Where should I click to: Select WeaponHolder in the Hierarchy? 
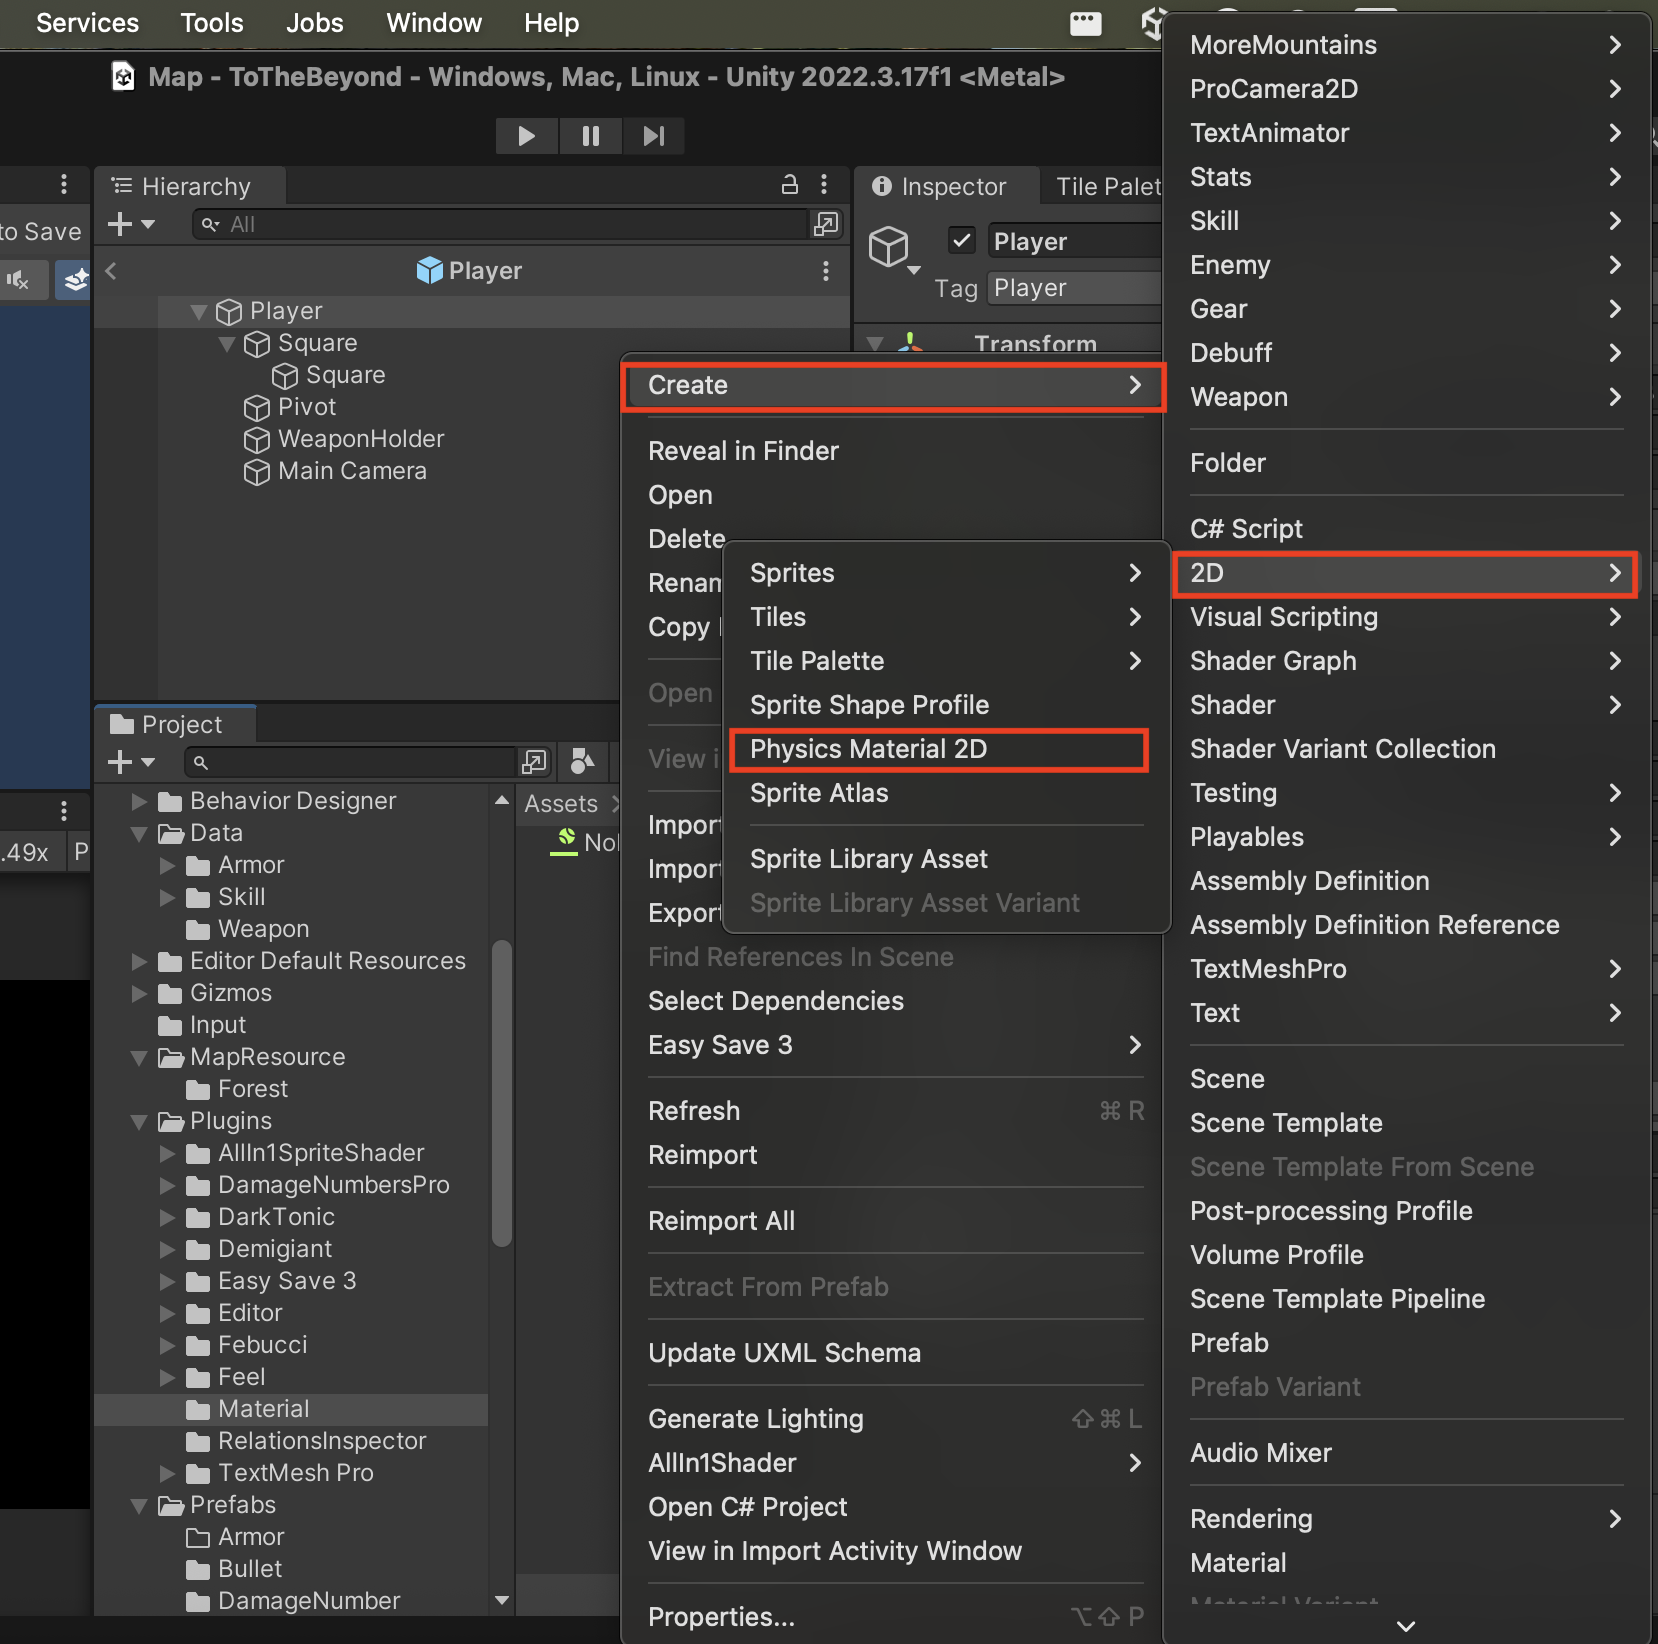[360, 439]
